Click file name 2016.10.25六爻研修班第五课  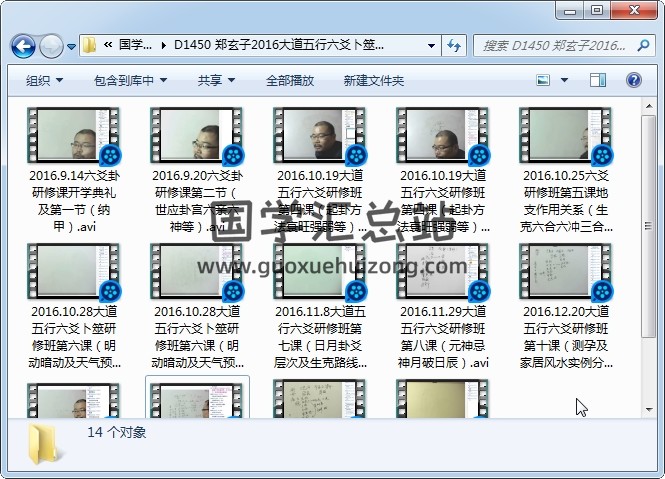pyautogui.click(x=566, y=201)
